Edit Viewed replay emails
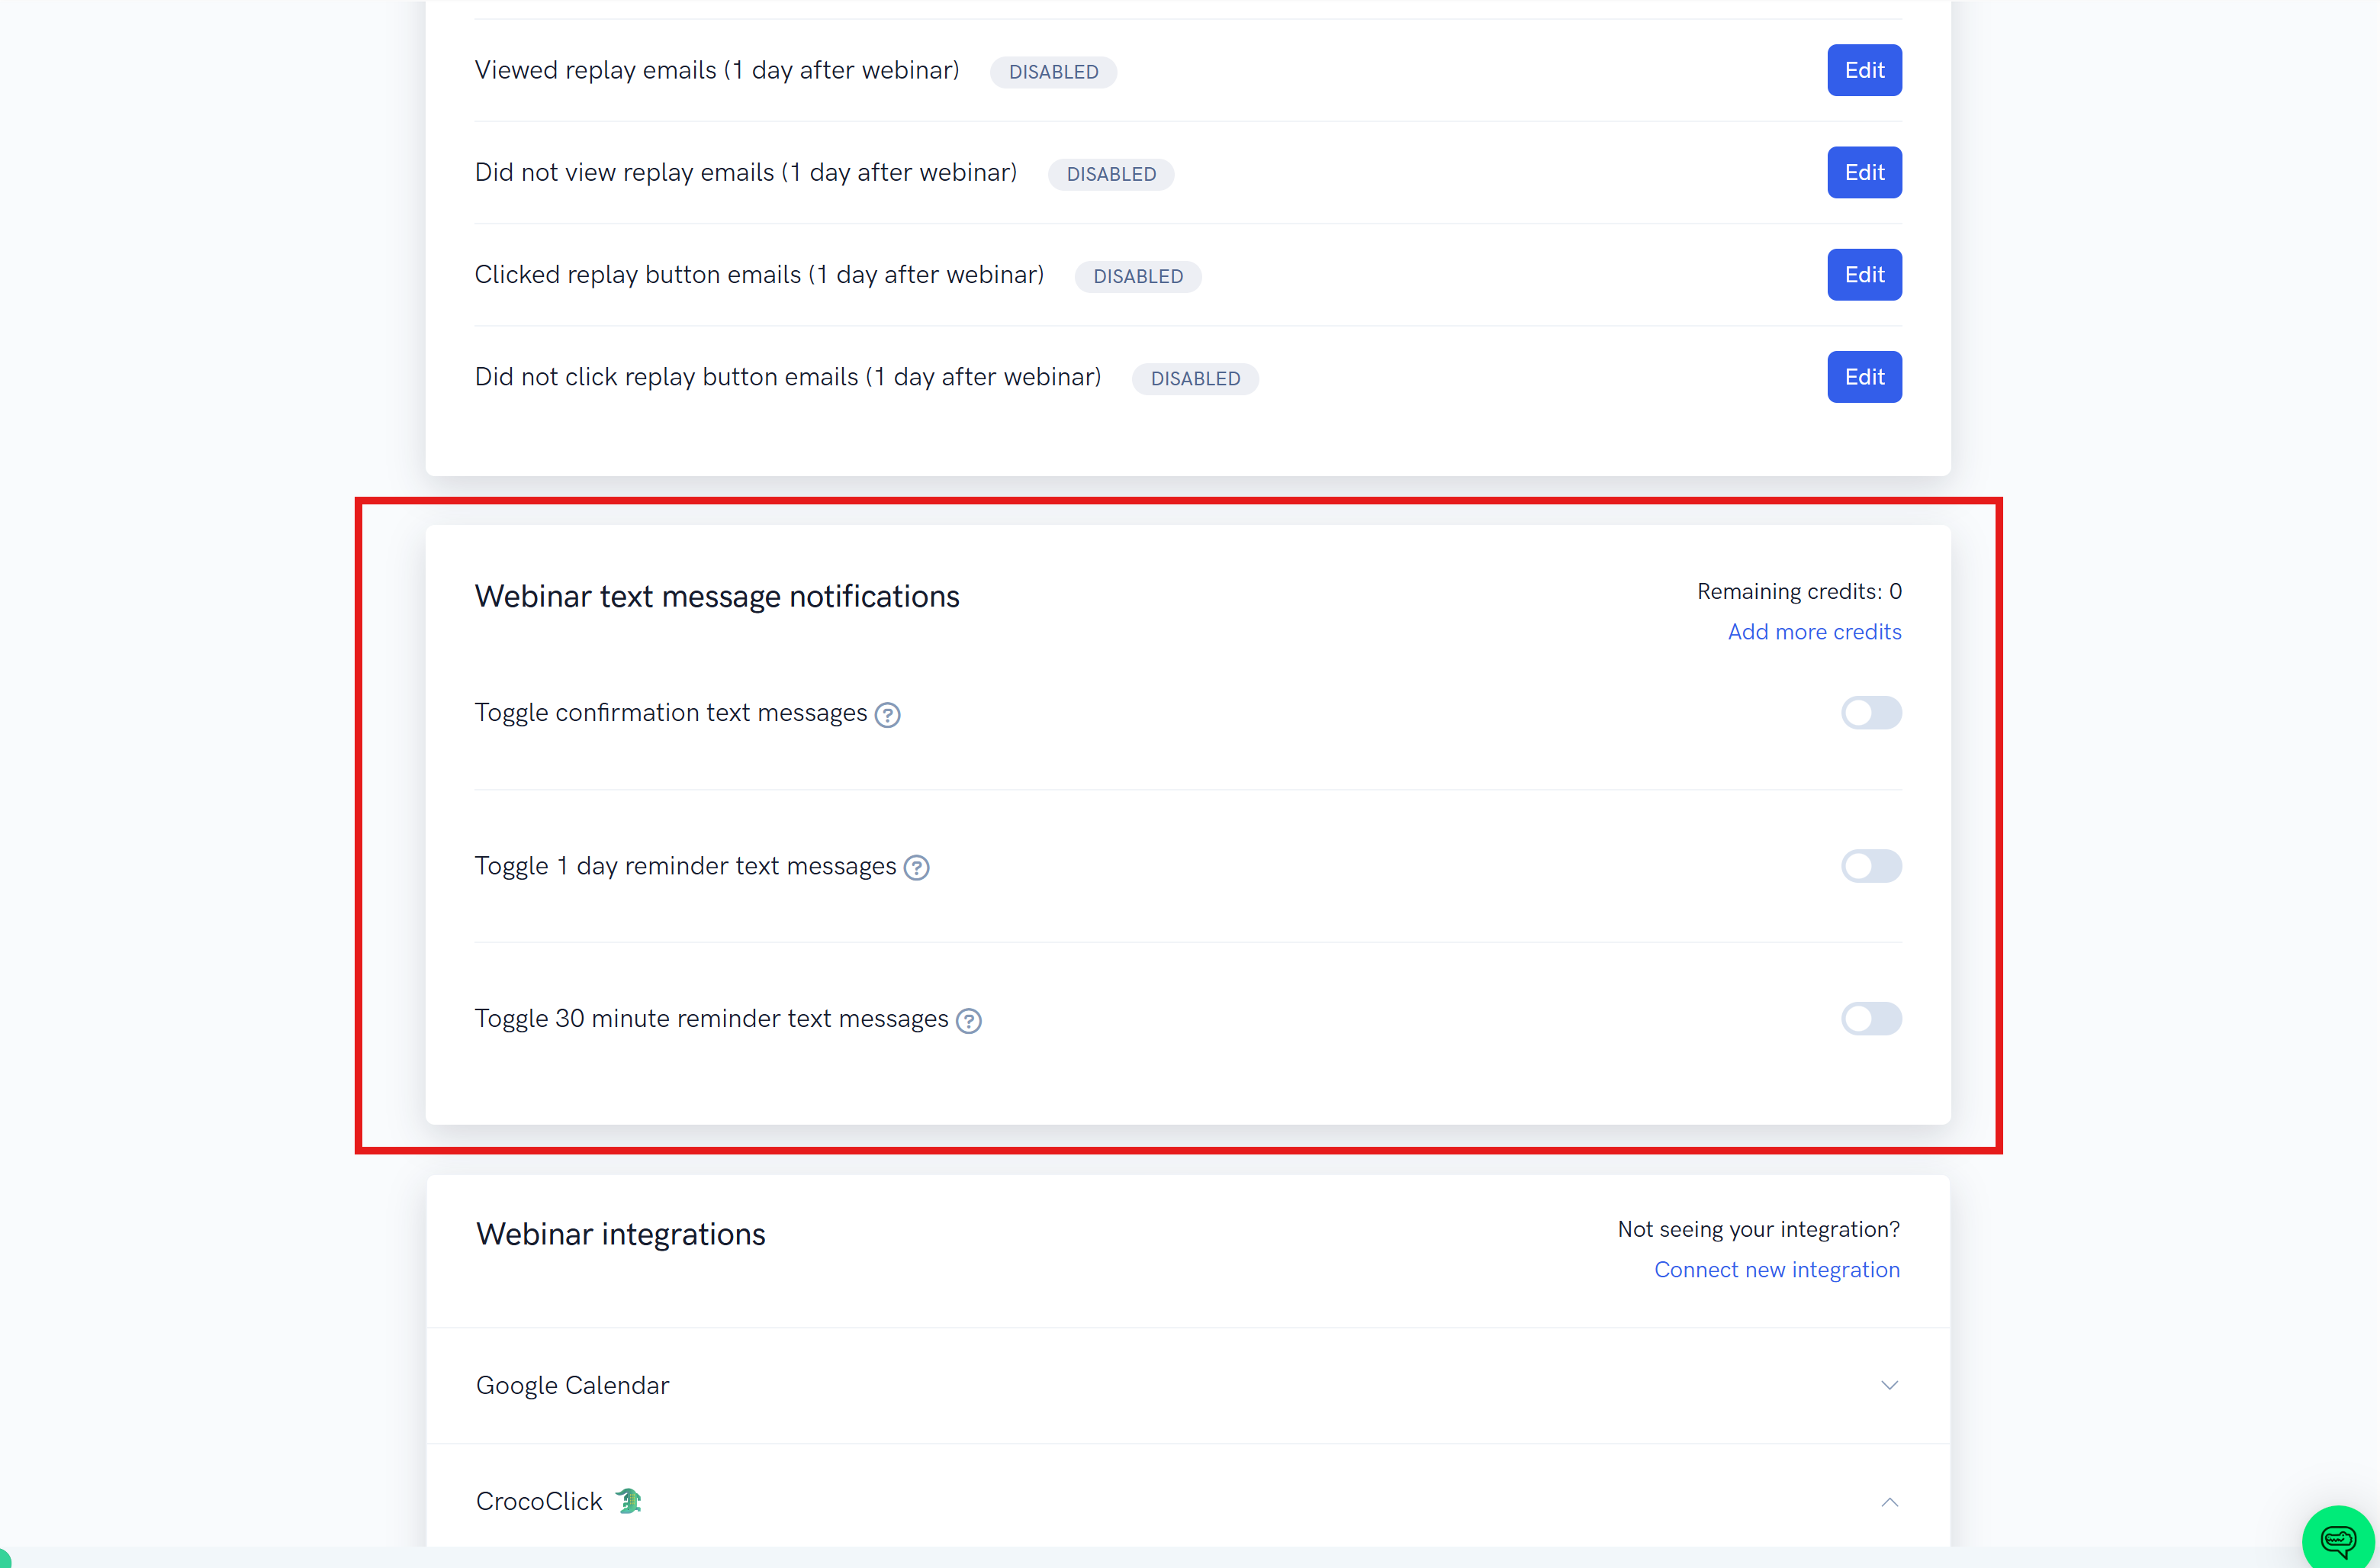Viewport: 2380px width, 1568px height. point(1864,70)
